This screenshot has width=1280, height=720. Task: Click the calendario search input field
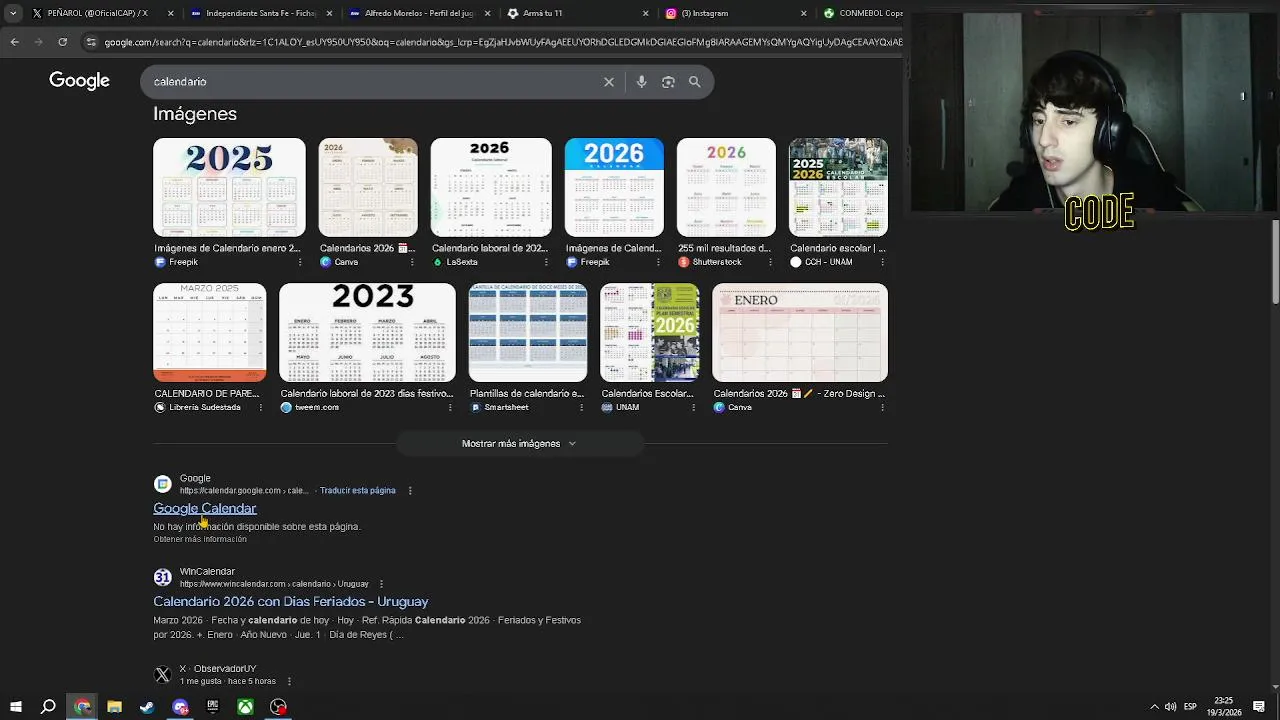[370, 82]
